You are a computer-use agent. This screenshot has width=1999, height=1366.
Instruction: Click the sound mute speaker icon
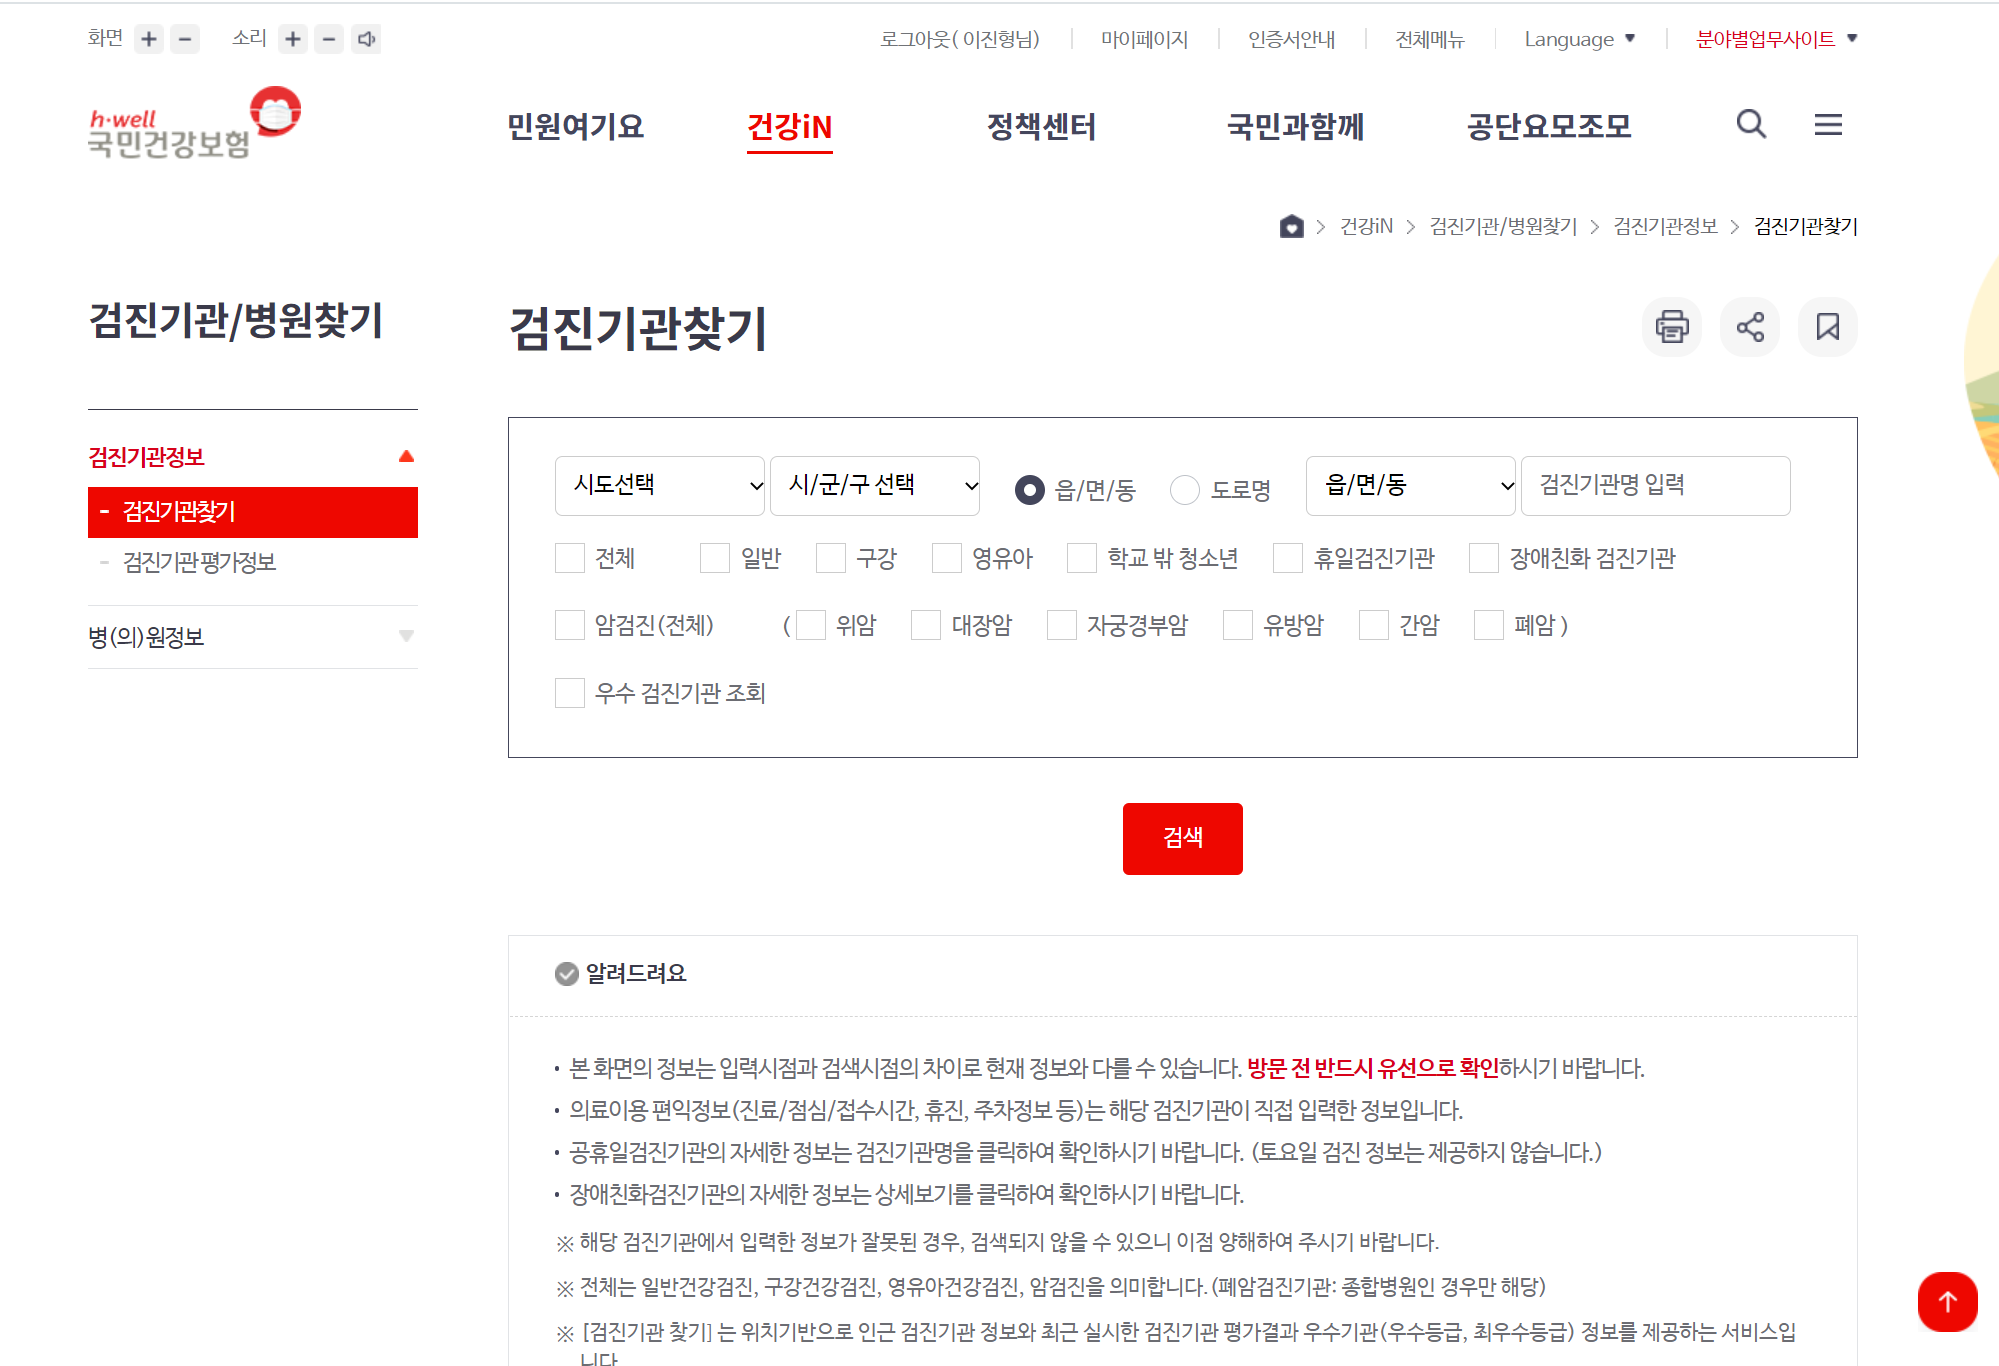[366, 39]
